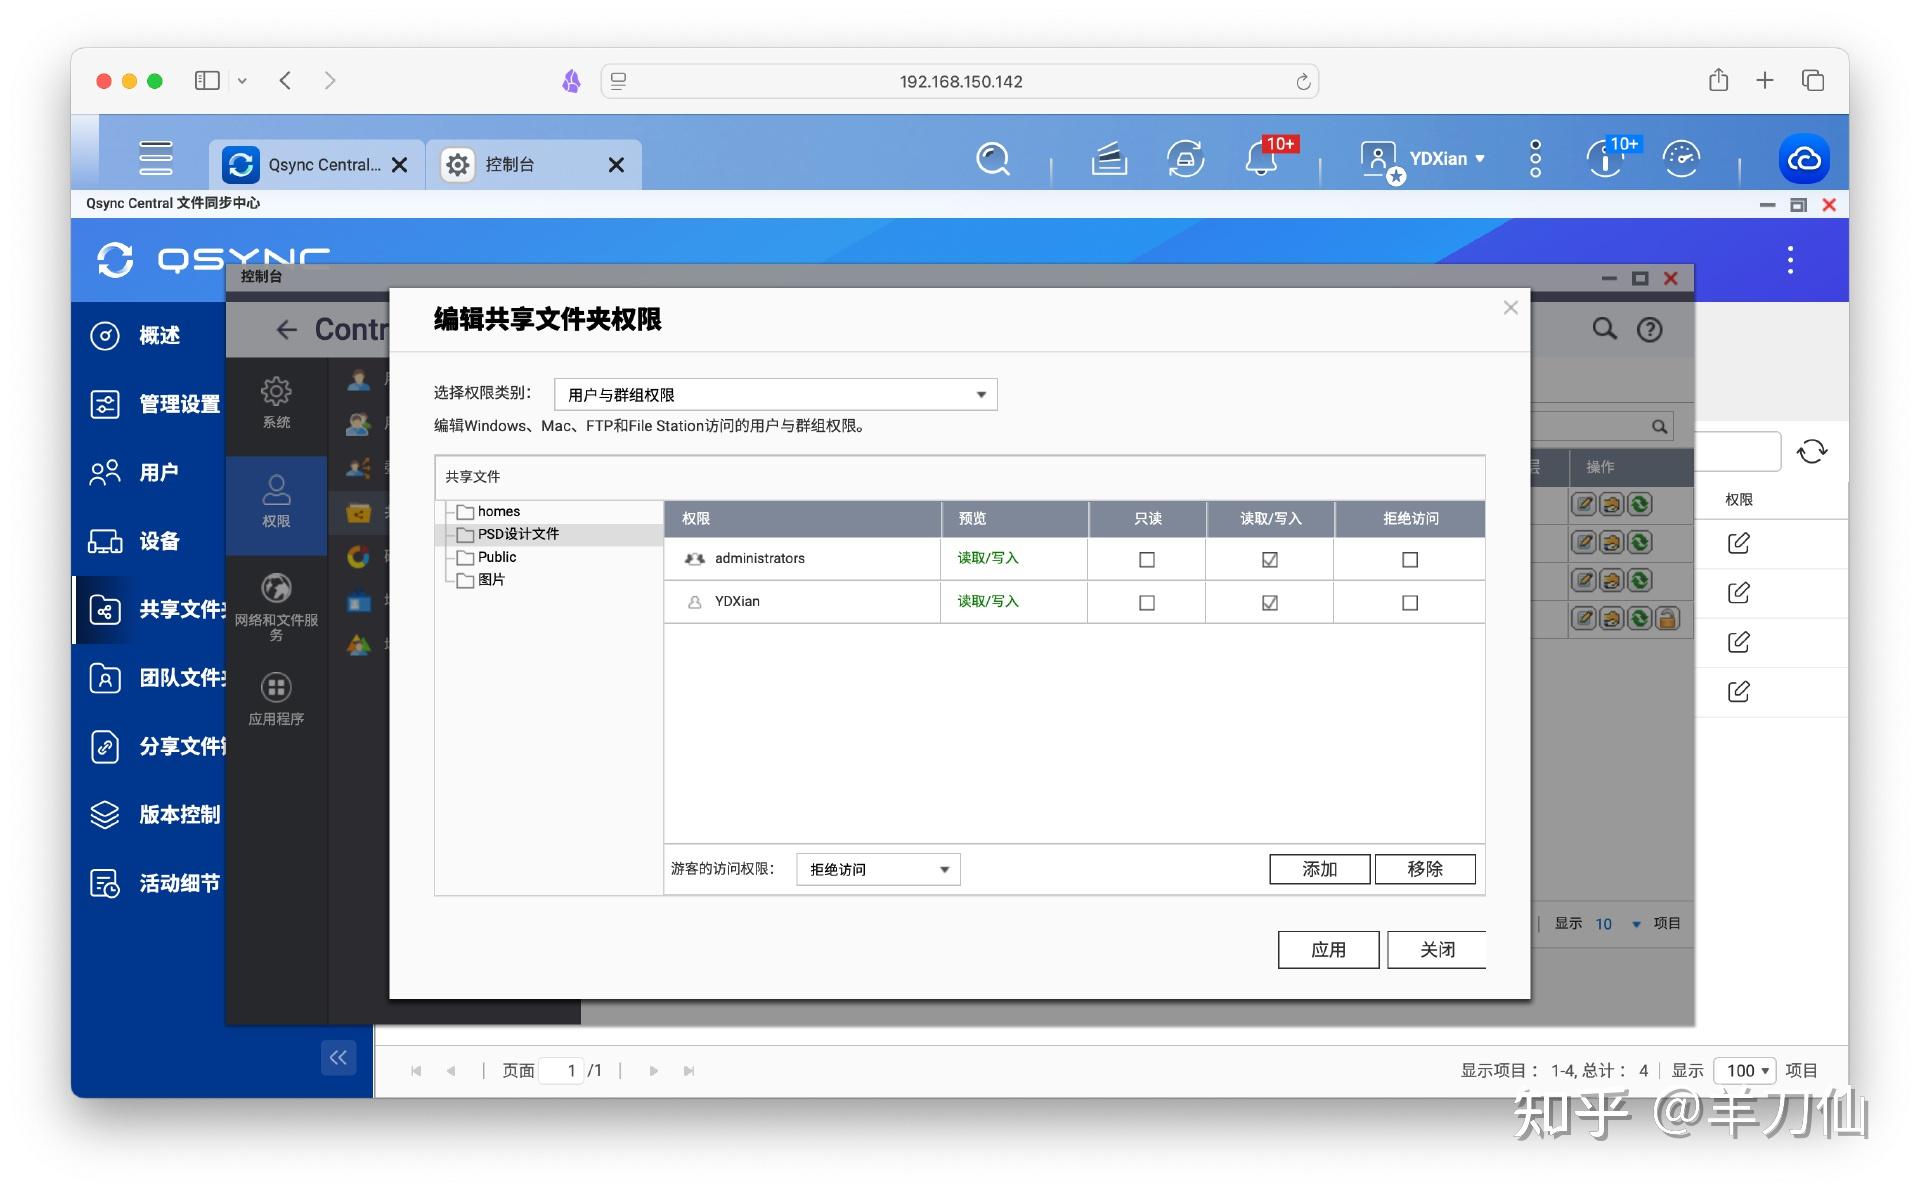
Task: Open the background tasks icon in the top bar
Action: pos(1108,159)
